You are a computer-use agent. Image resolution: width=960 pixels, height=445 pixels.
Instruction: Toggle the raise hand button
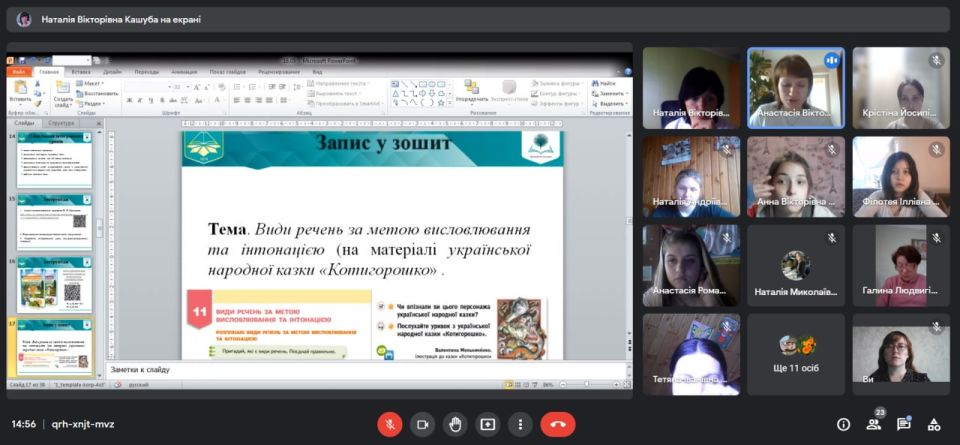pos(455,424)
